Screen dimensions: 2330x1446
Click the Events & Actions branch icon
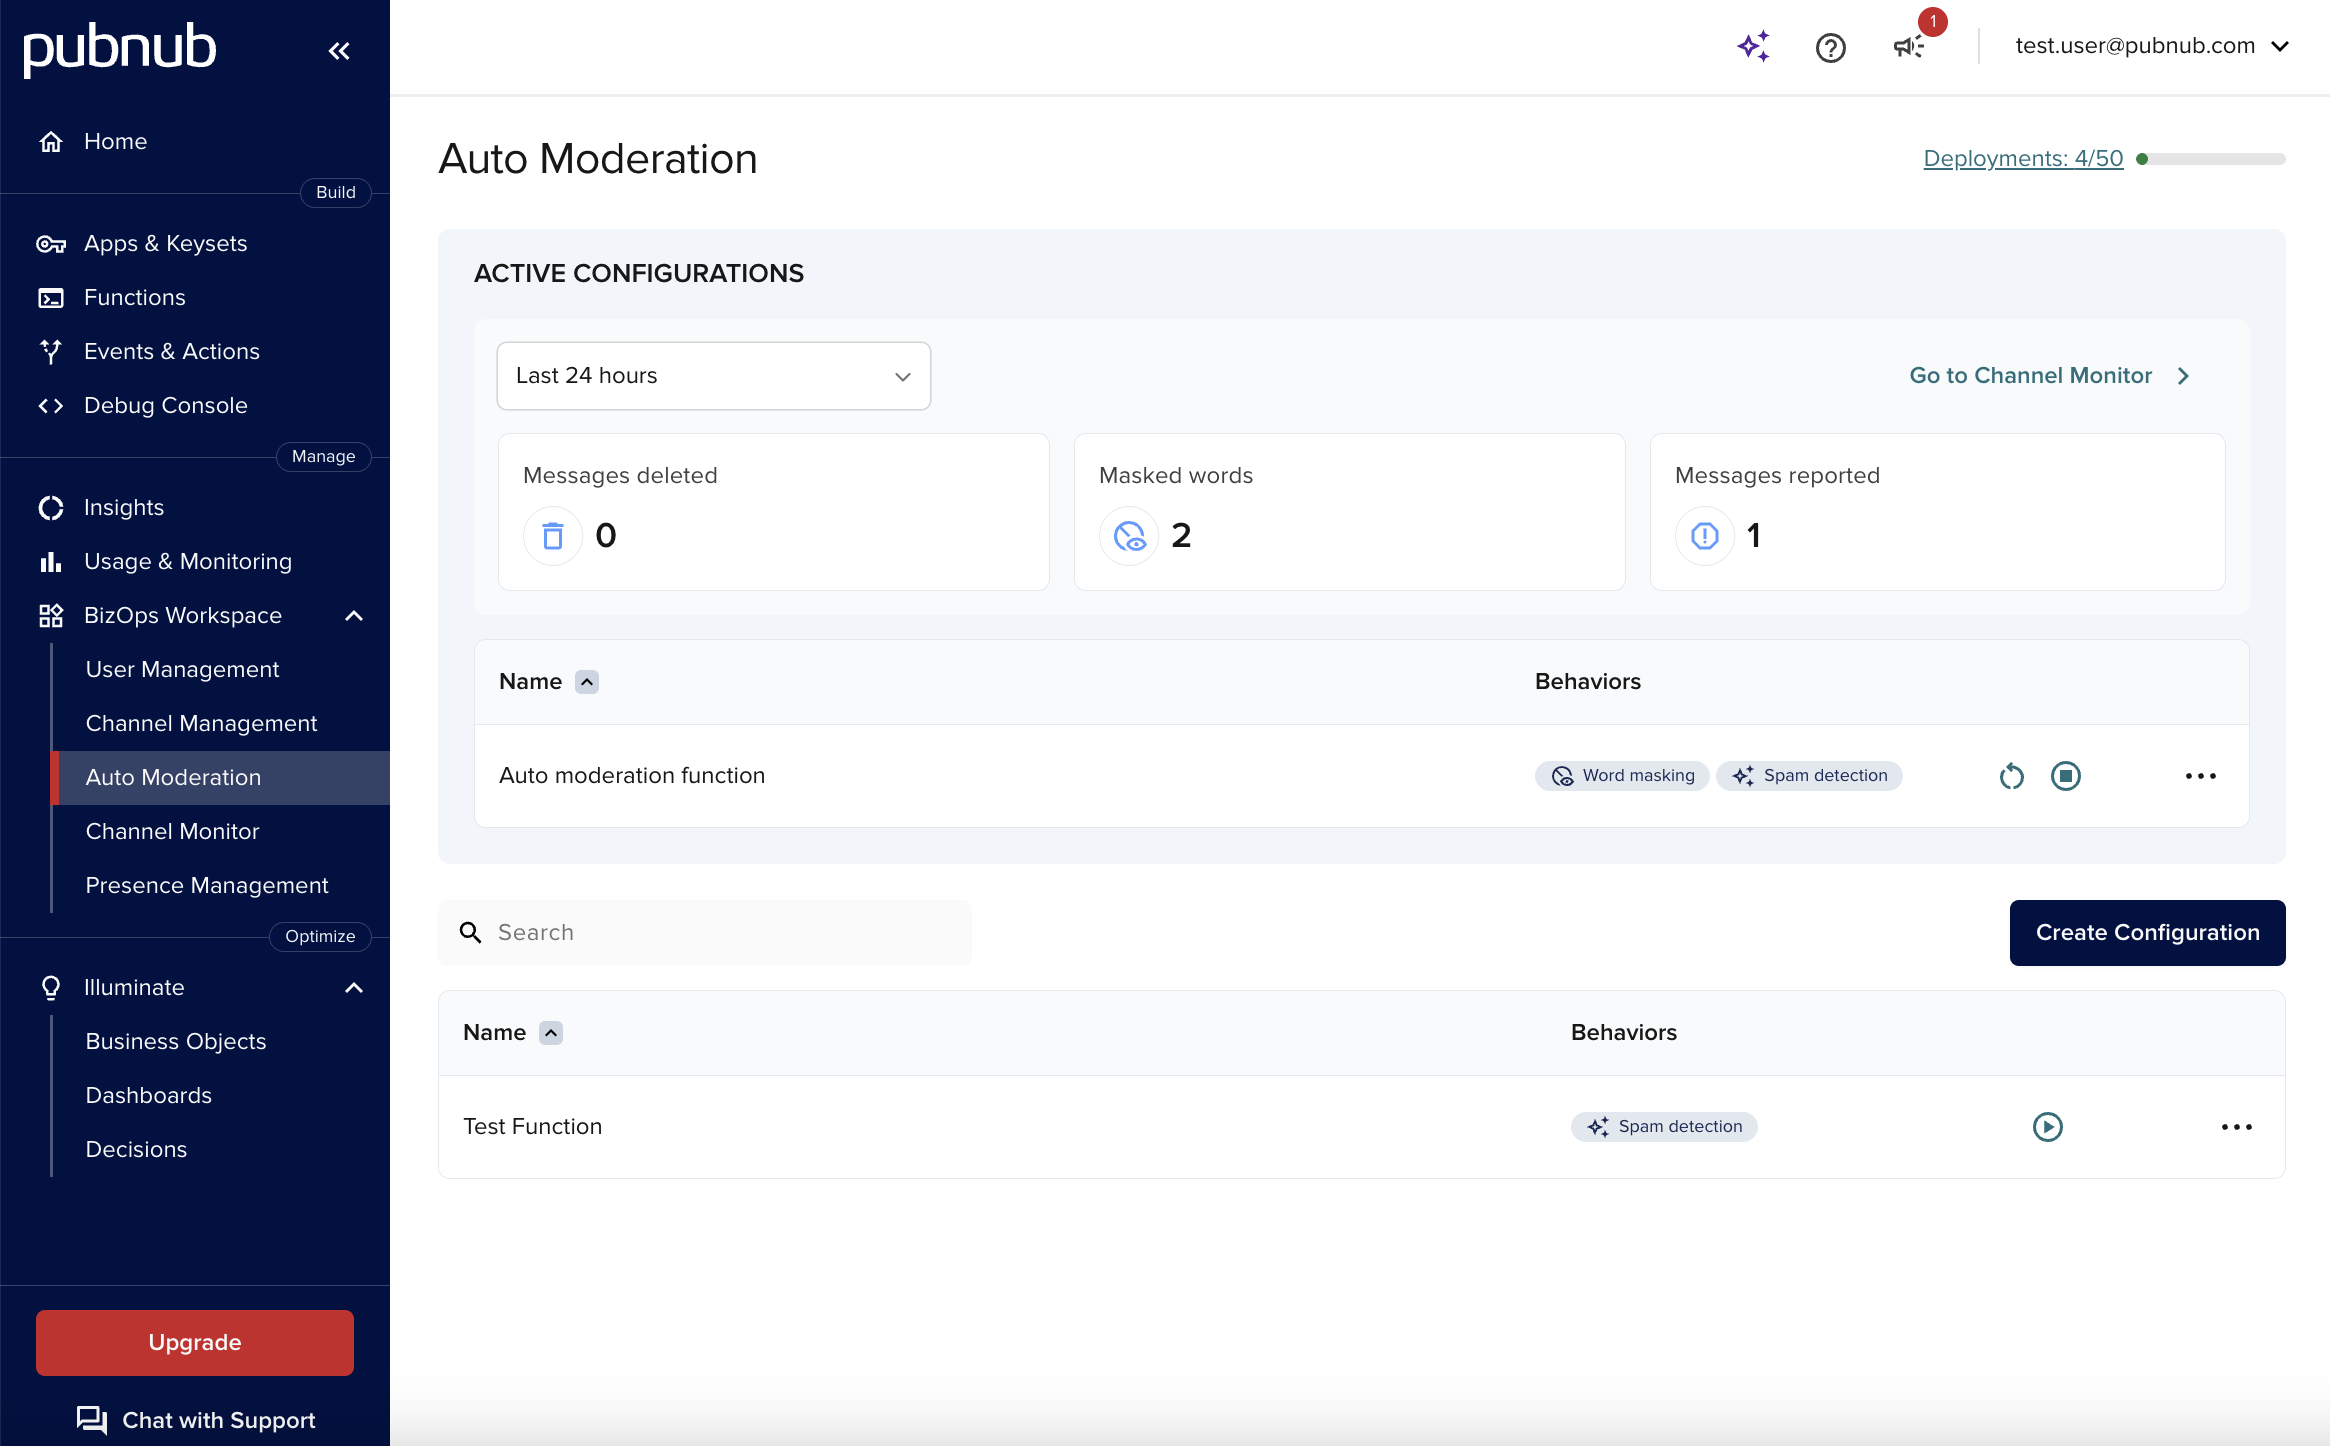[x=51, y=352]
